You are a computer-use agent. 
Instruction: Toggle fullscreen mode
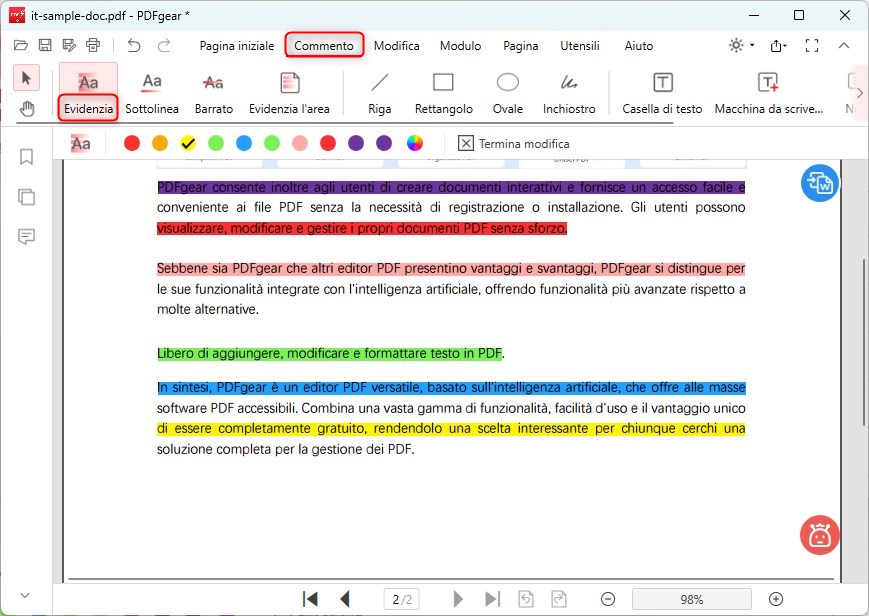812,45
